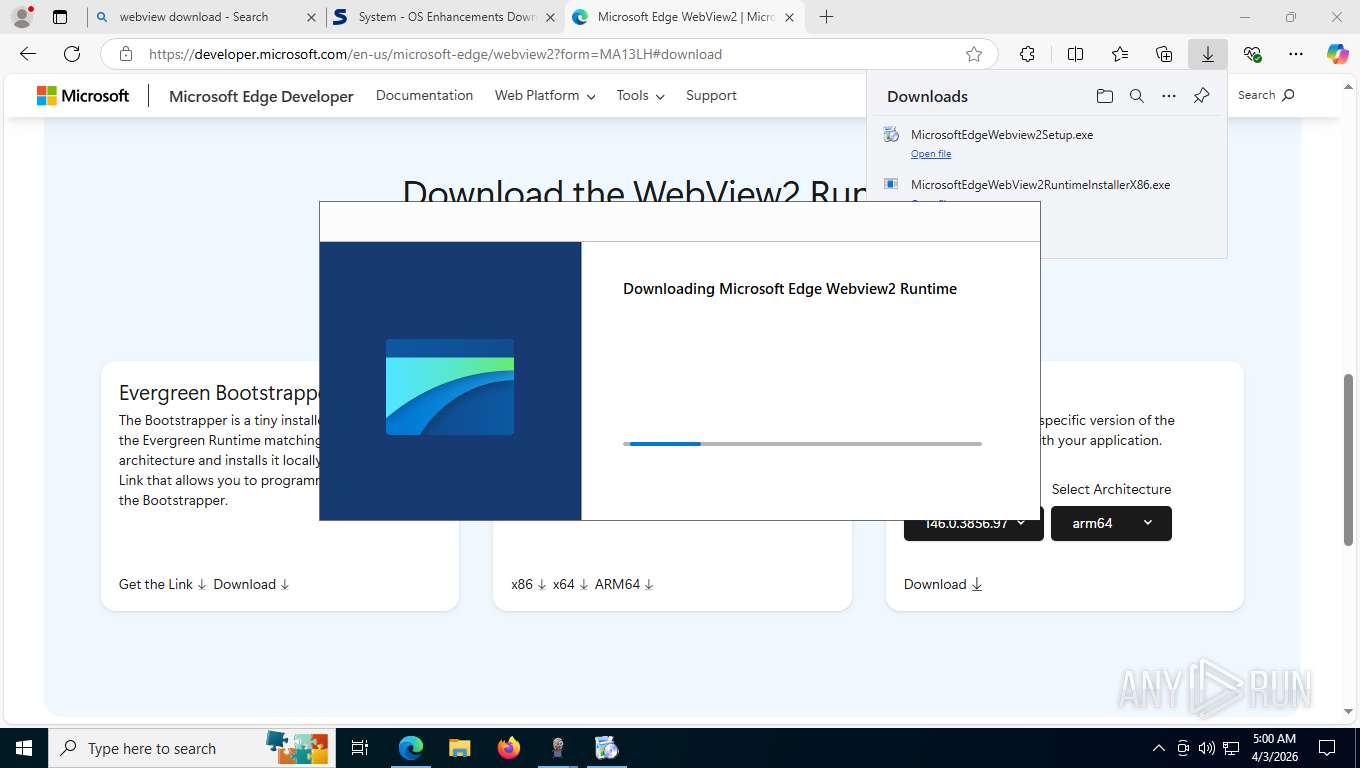1360x768 pixels.
Task: Open the Windows Start menu
Action: [23, 748]
